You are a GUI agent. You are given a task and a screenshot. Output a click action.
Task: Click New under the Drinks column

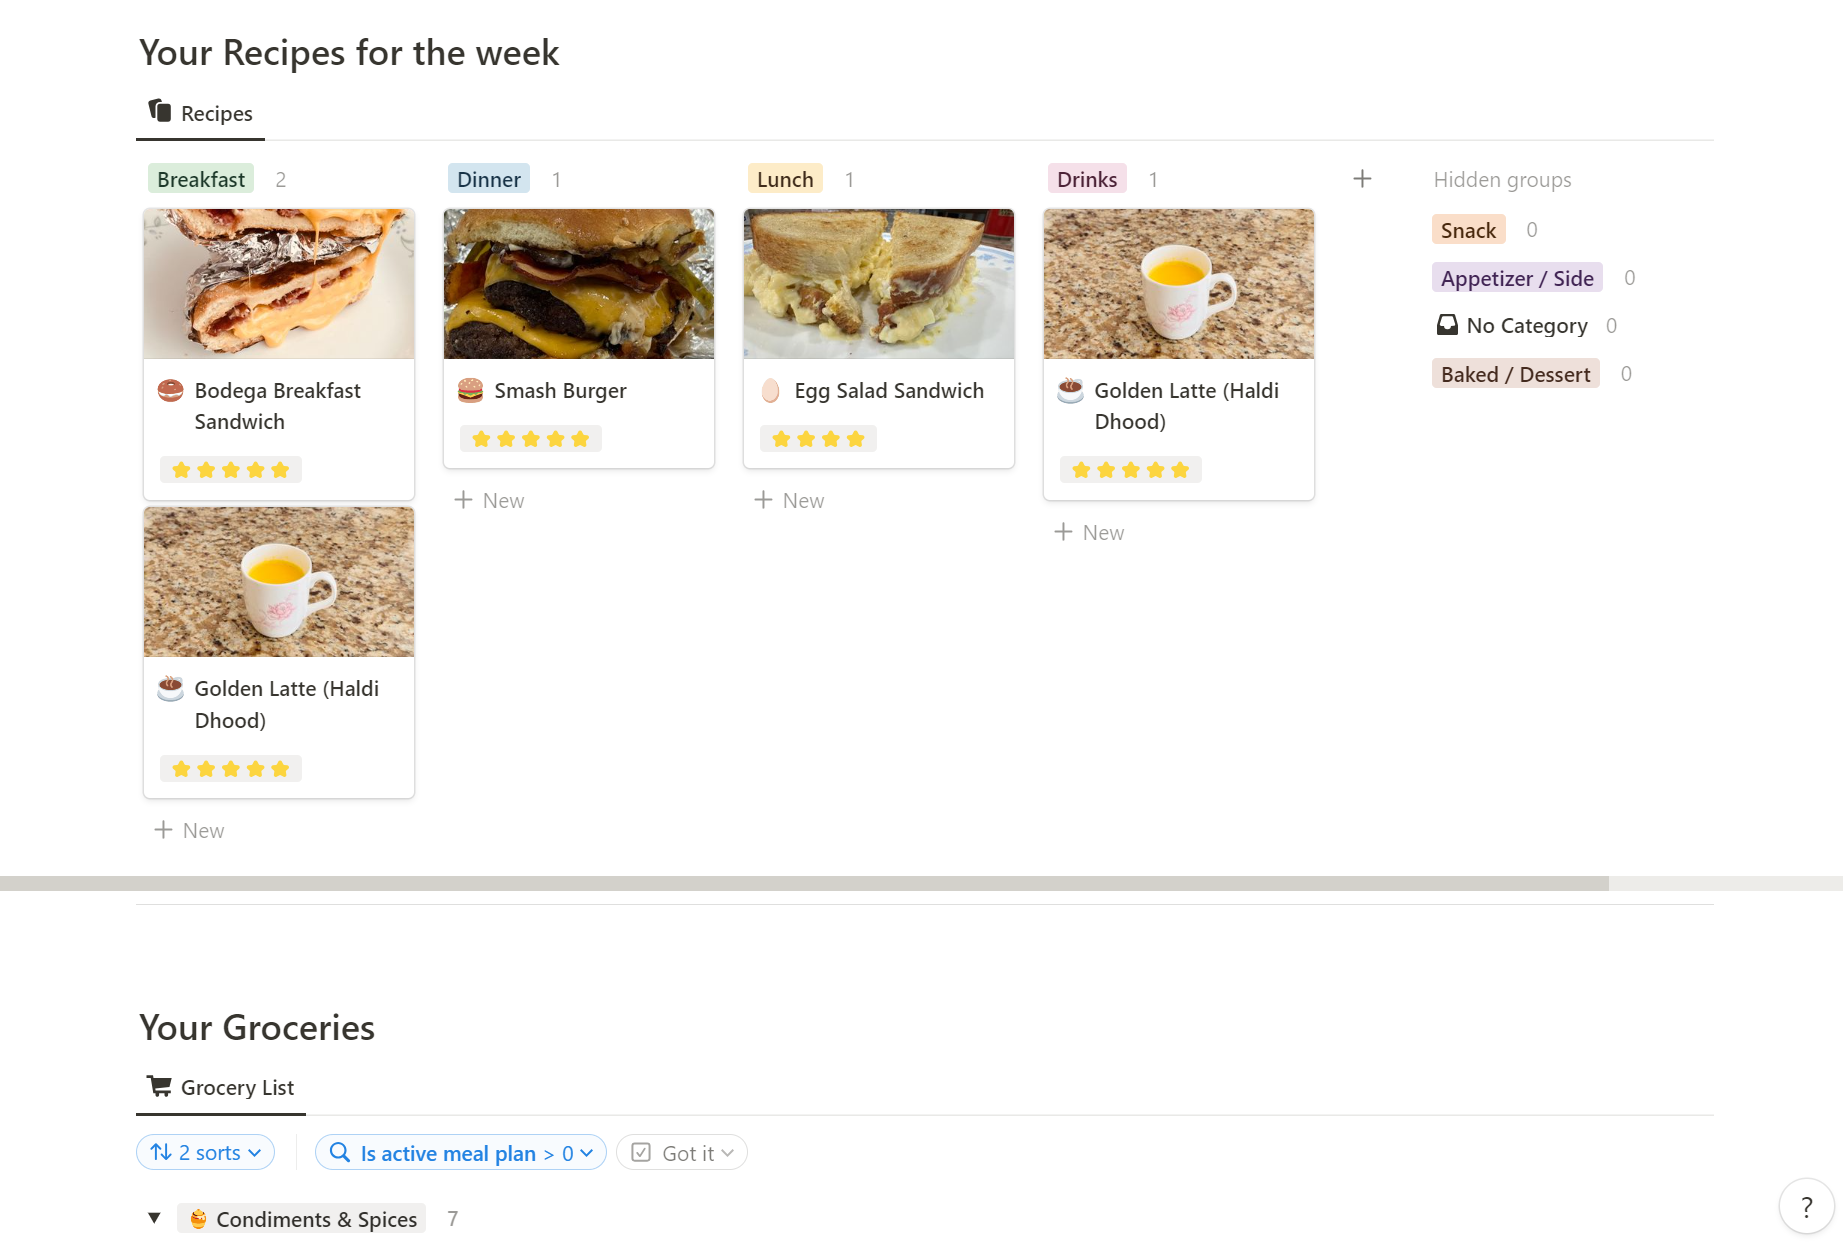click(x=1088, y=531)
